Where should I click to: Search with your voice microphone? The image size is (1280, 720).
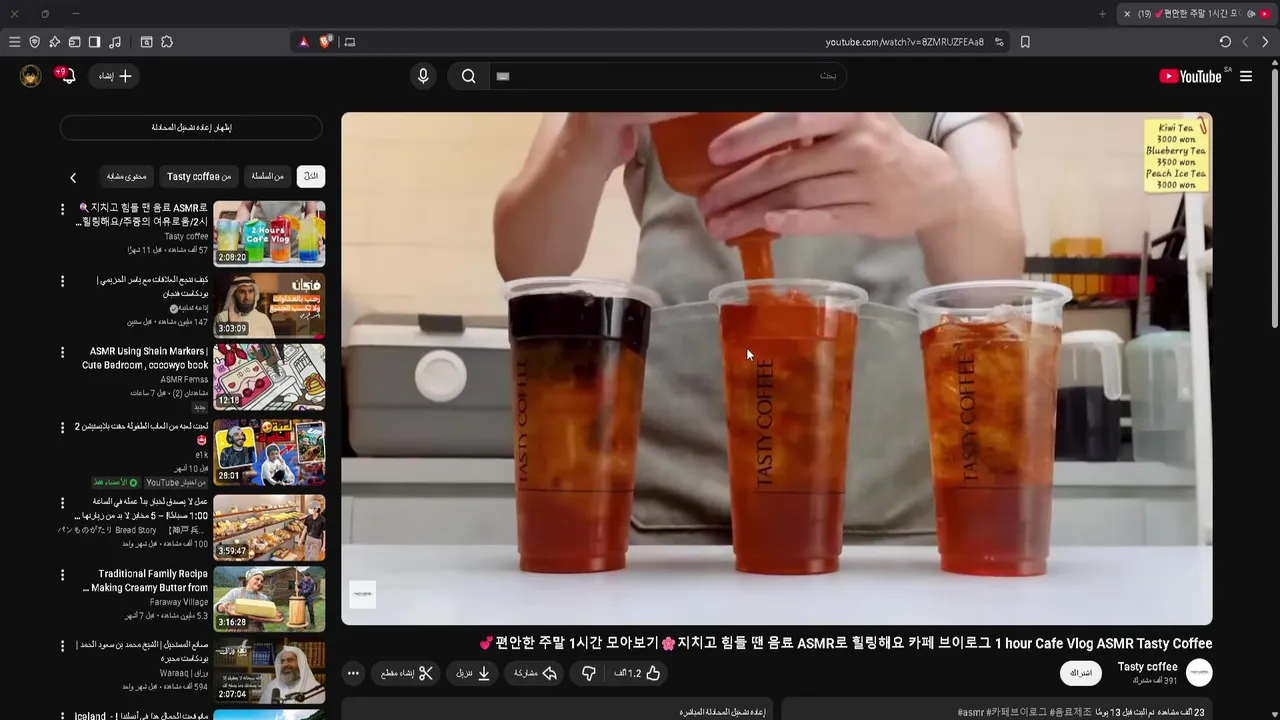pyautogui.click(x=423, y=76)
